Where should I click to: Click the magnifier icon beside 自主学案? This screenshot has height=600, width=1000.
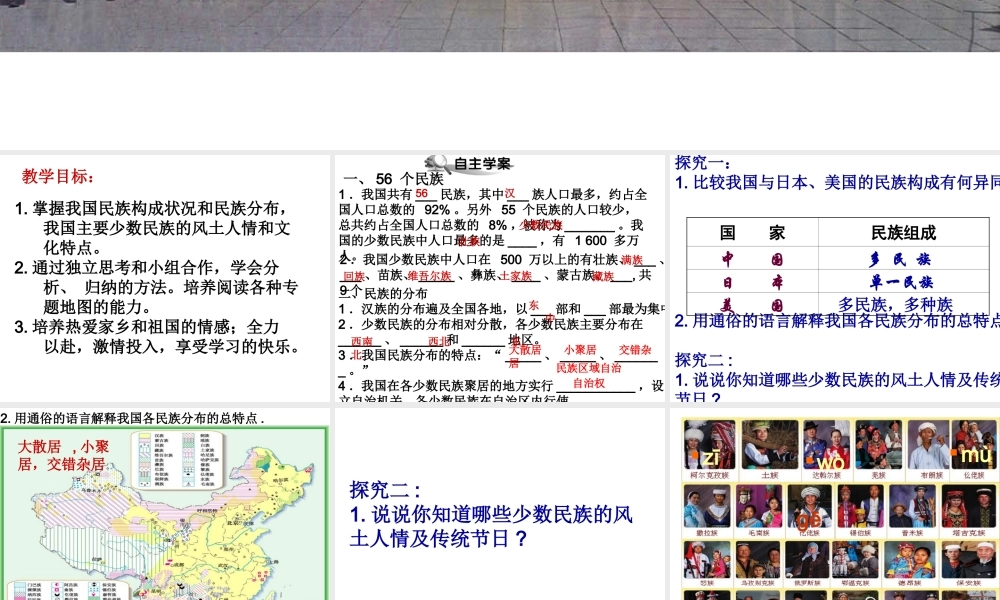point(438,163)
